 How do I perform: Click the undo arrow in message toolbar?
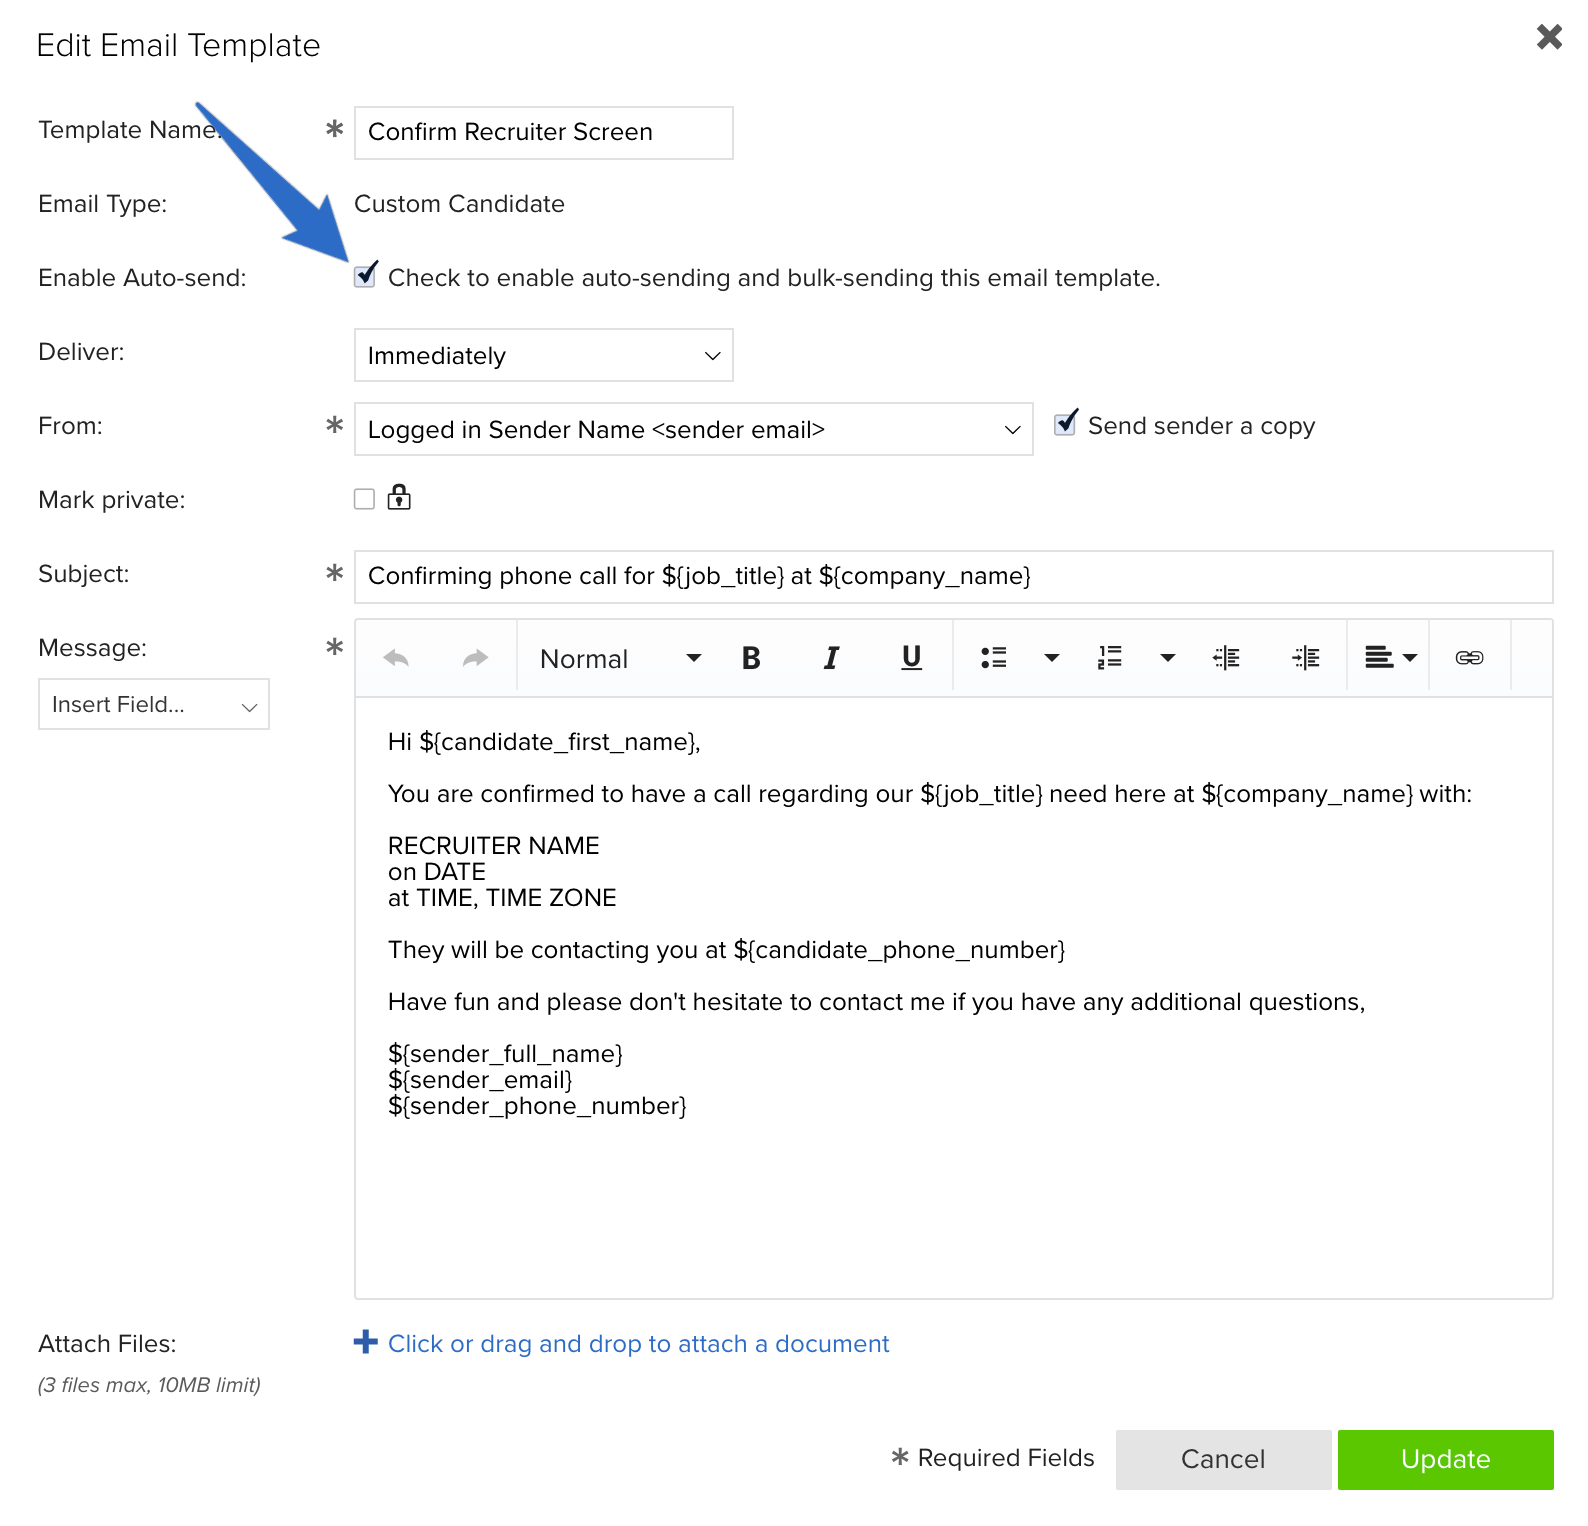pyautogui.click(x=396, y=658)
